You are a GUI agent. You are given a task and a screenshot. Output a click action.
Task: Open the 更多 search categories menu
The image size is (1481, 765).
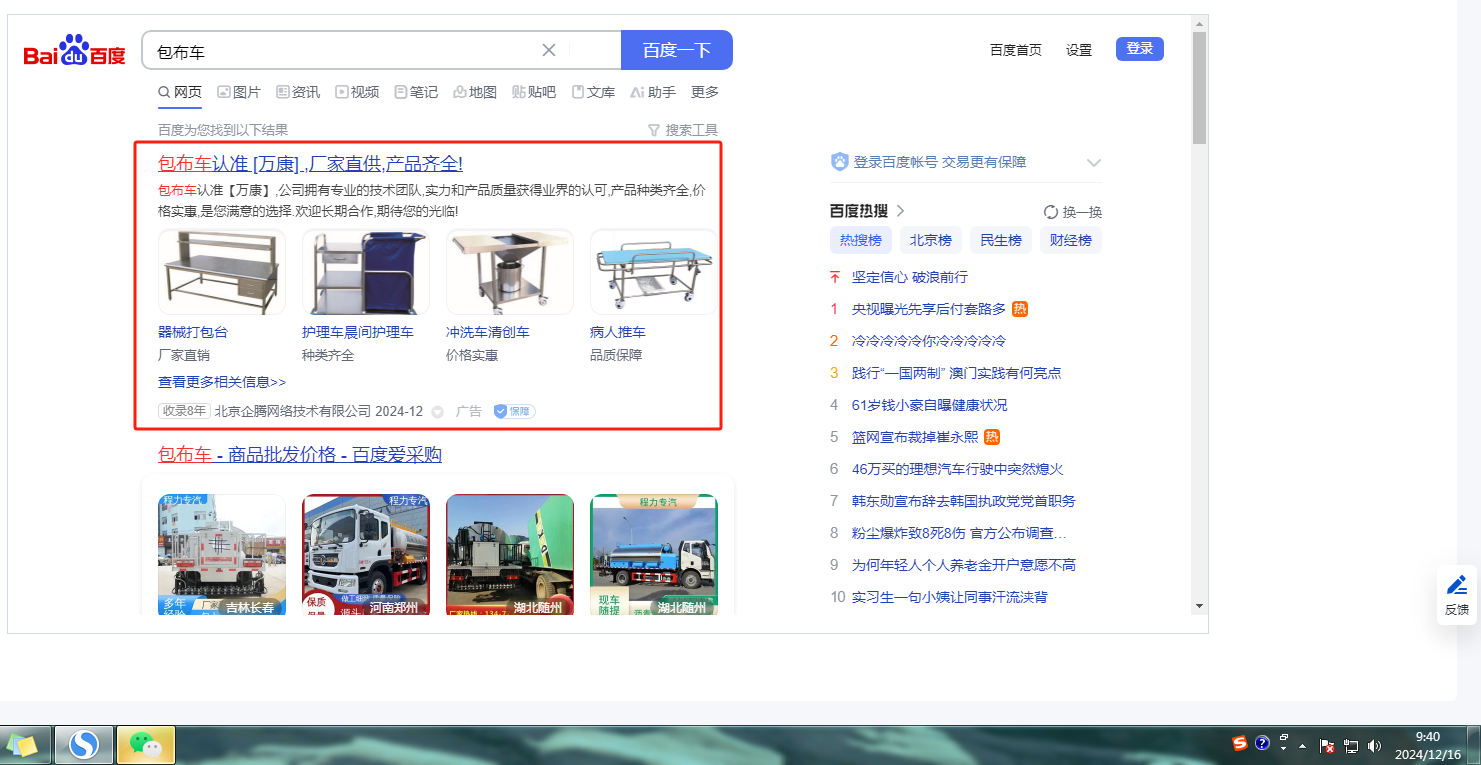coord(705,92)
